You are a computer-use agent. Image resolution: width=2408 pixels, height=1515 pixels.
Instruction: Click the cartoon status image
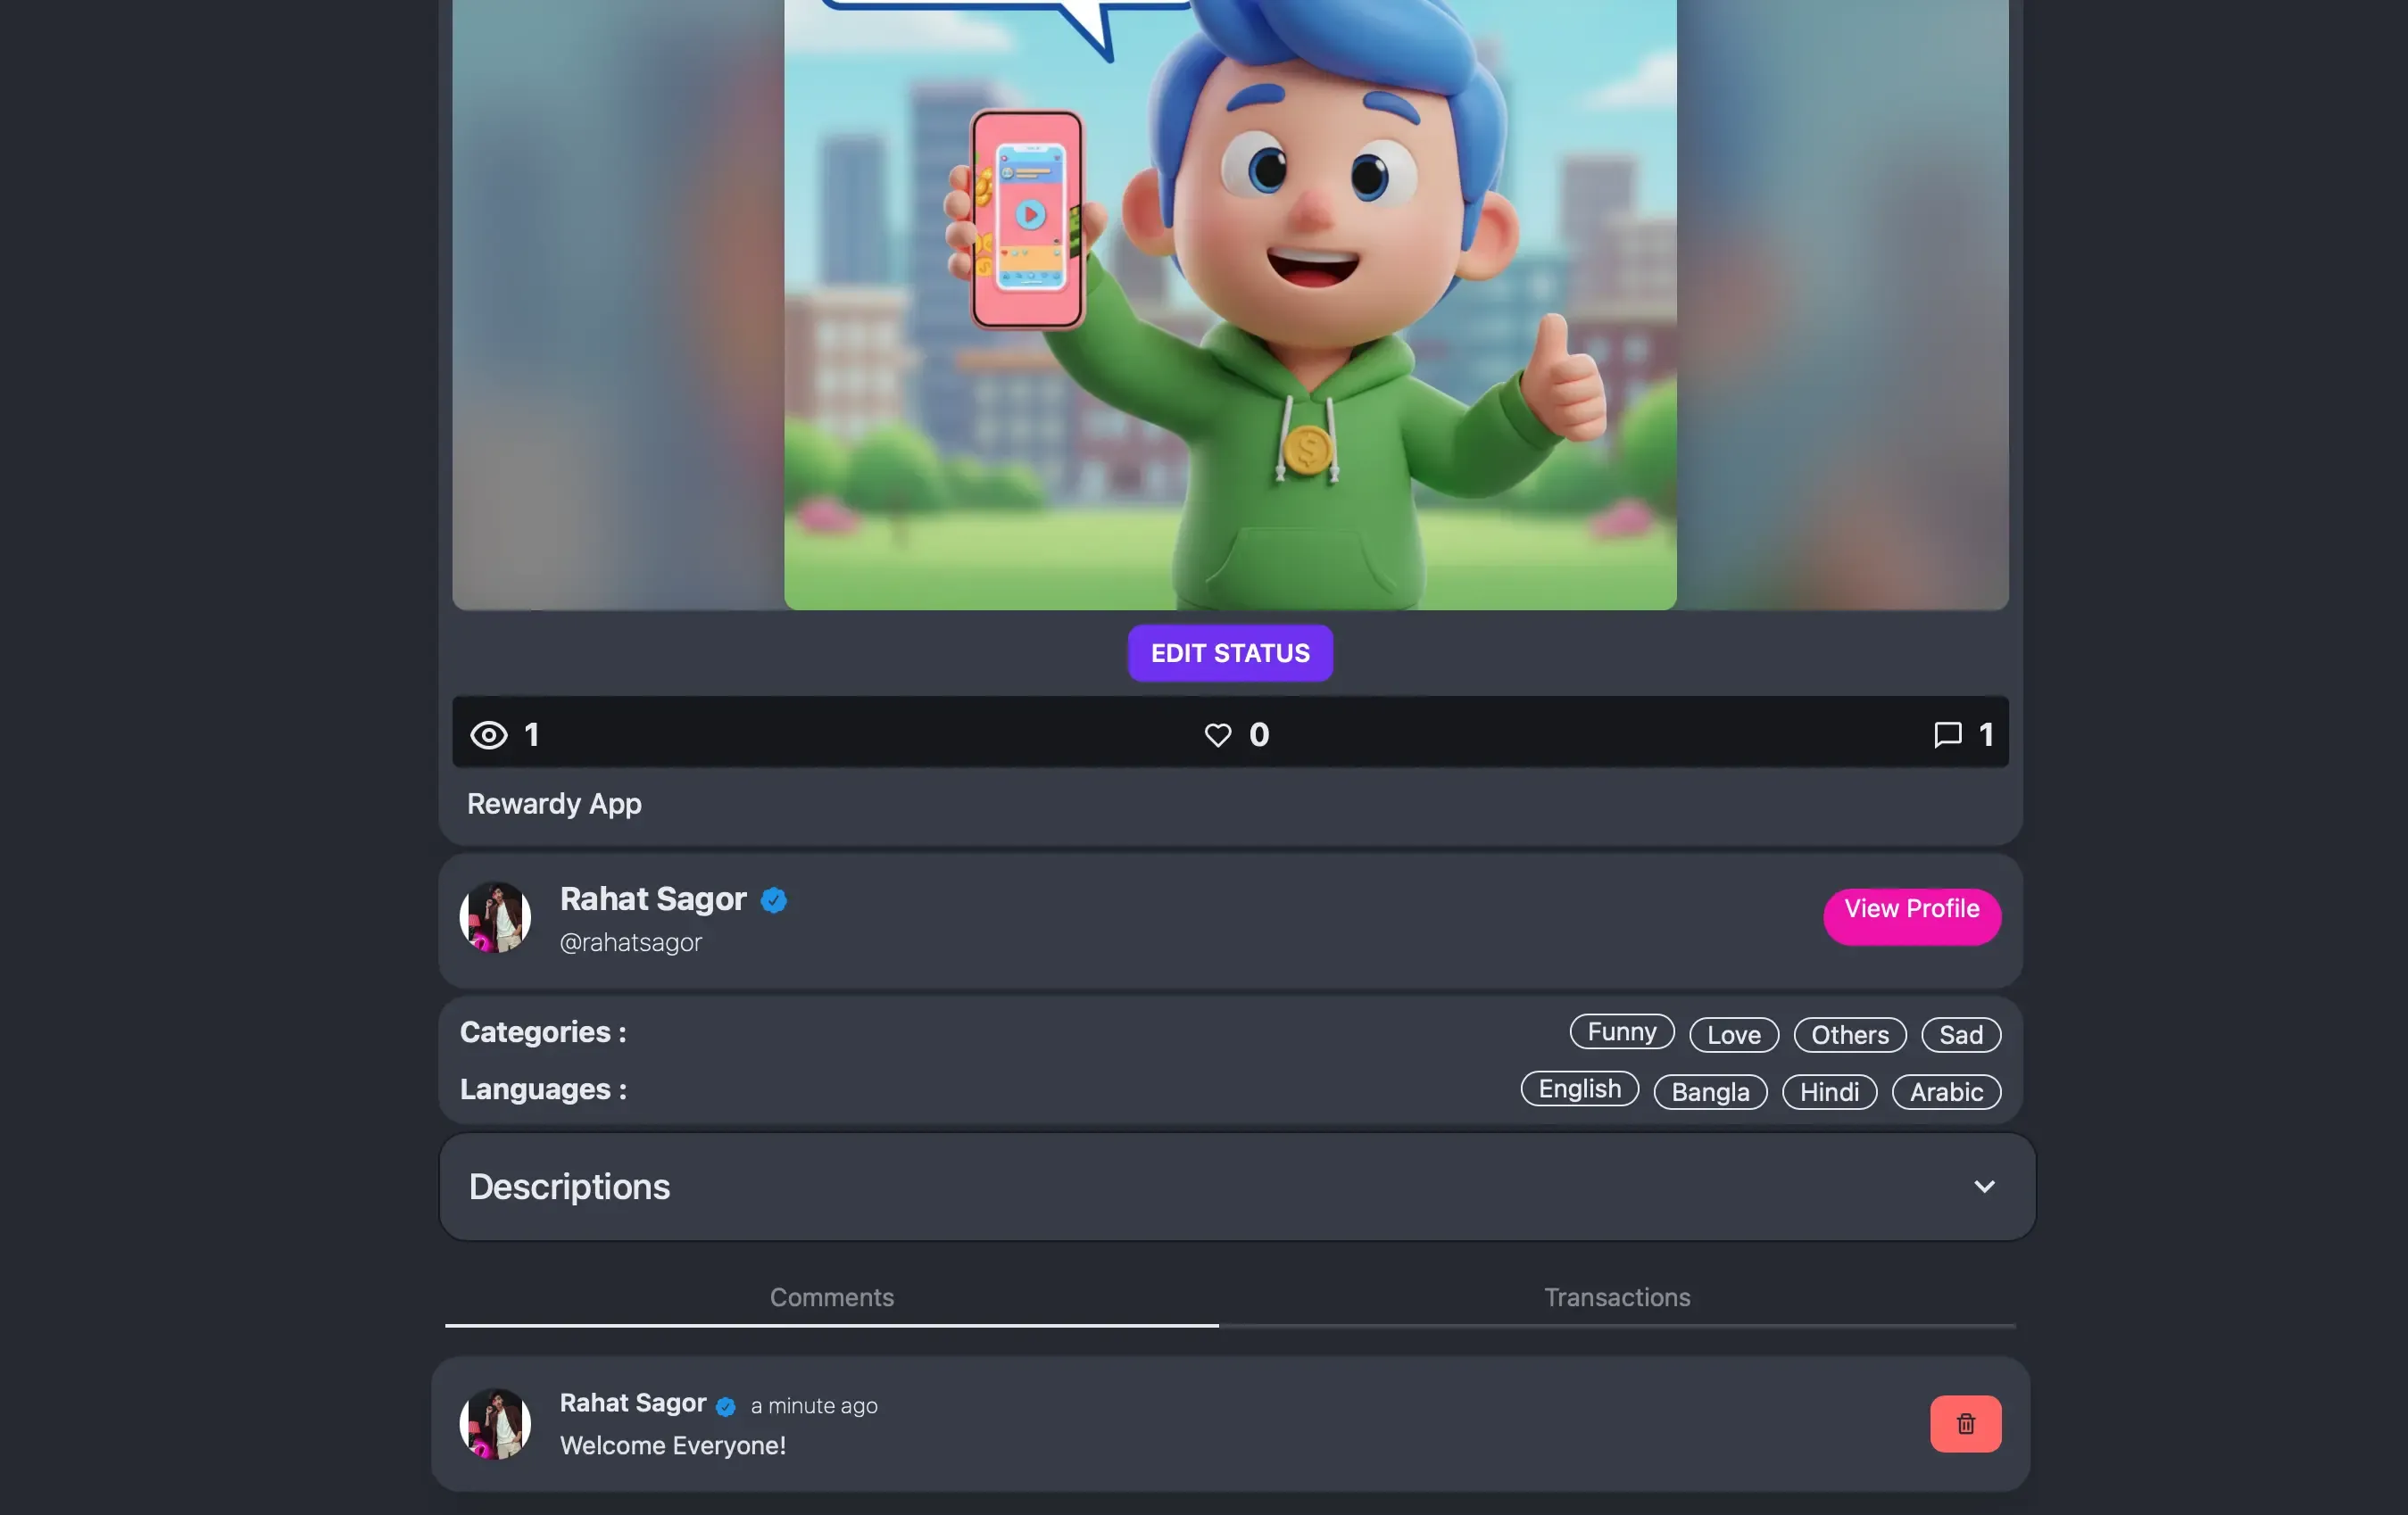(x=1229, y=300)
